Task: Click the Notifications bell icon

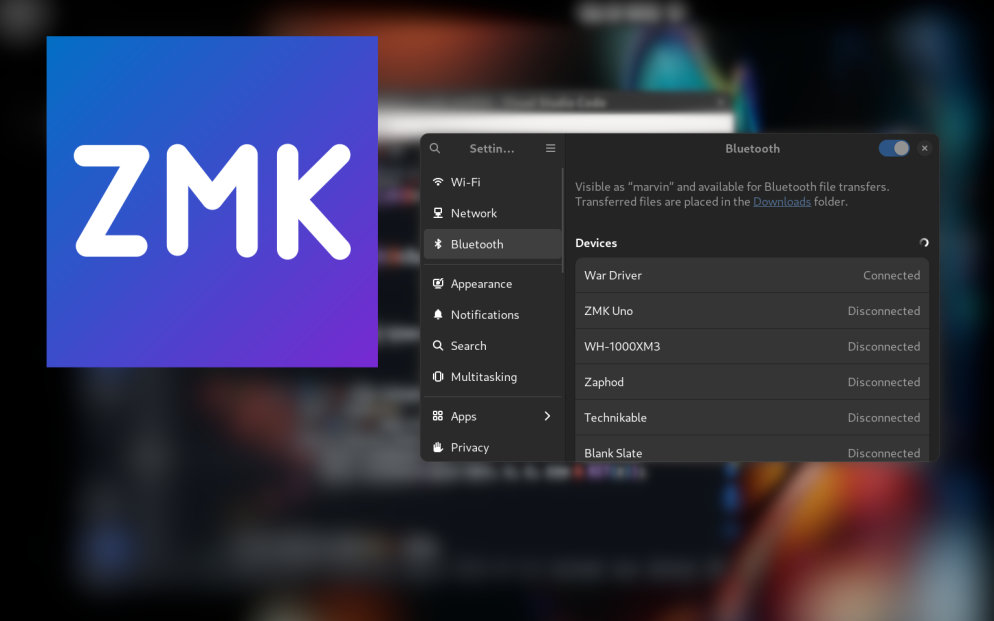Action: (438, 315)
